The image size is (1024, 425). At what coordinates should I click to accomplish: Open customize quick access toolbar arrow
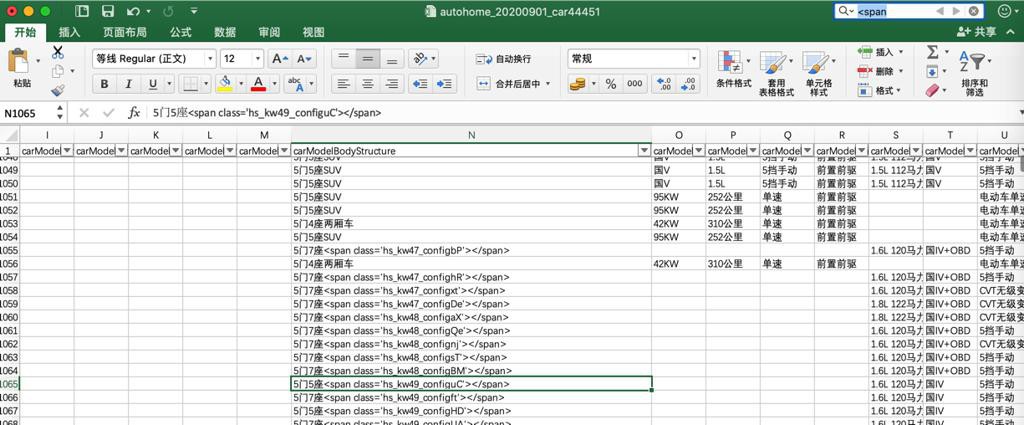pos(194,11)
